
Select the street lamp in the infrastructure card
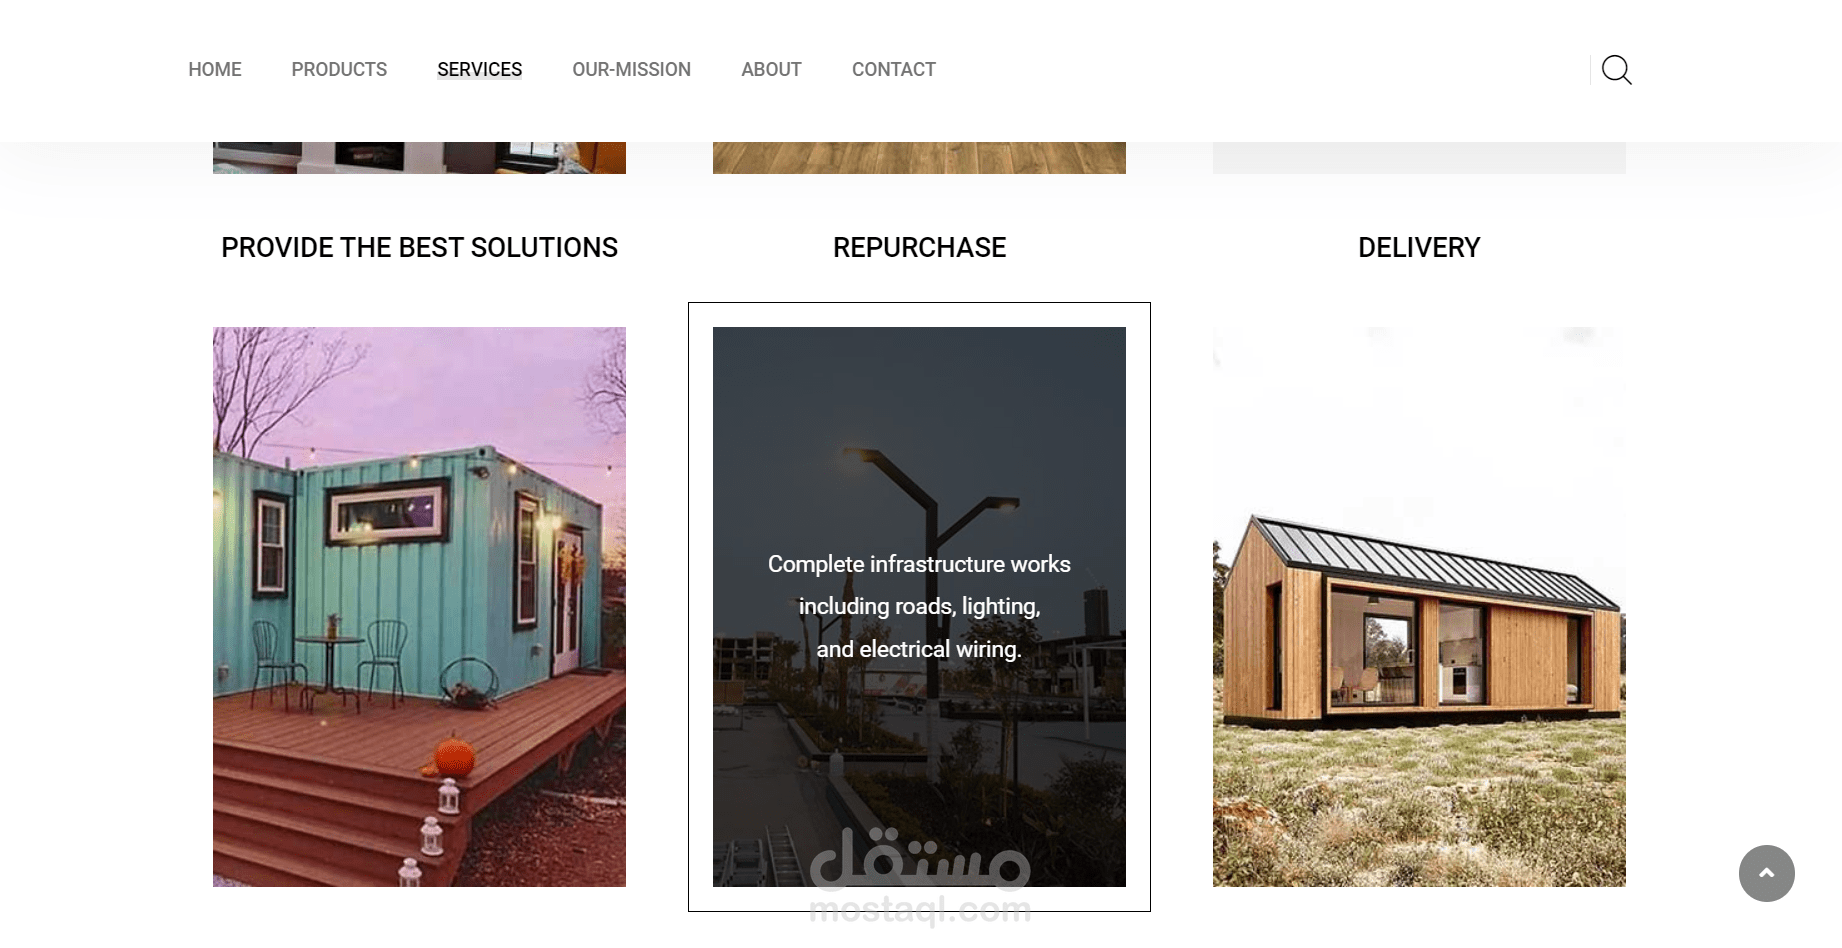pyautogui.click(x=925, y=500)
